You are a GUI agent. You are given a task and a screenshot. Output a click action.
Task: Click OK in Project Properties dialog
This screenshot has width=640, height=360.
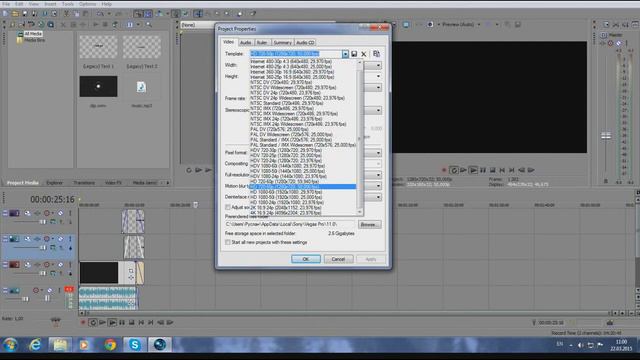306,259
